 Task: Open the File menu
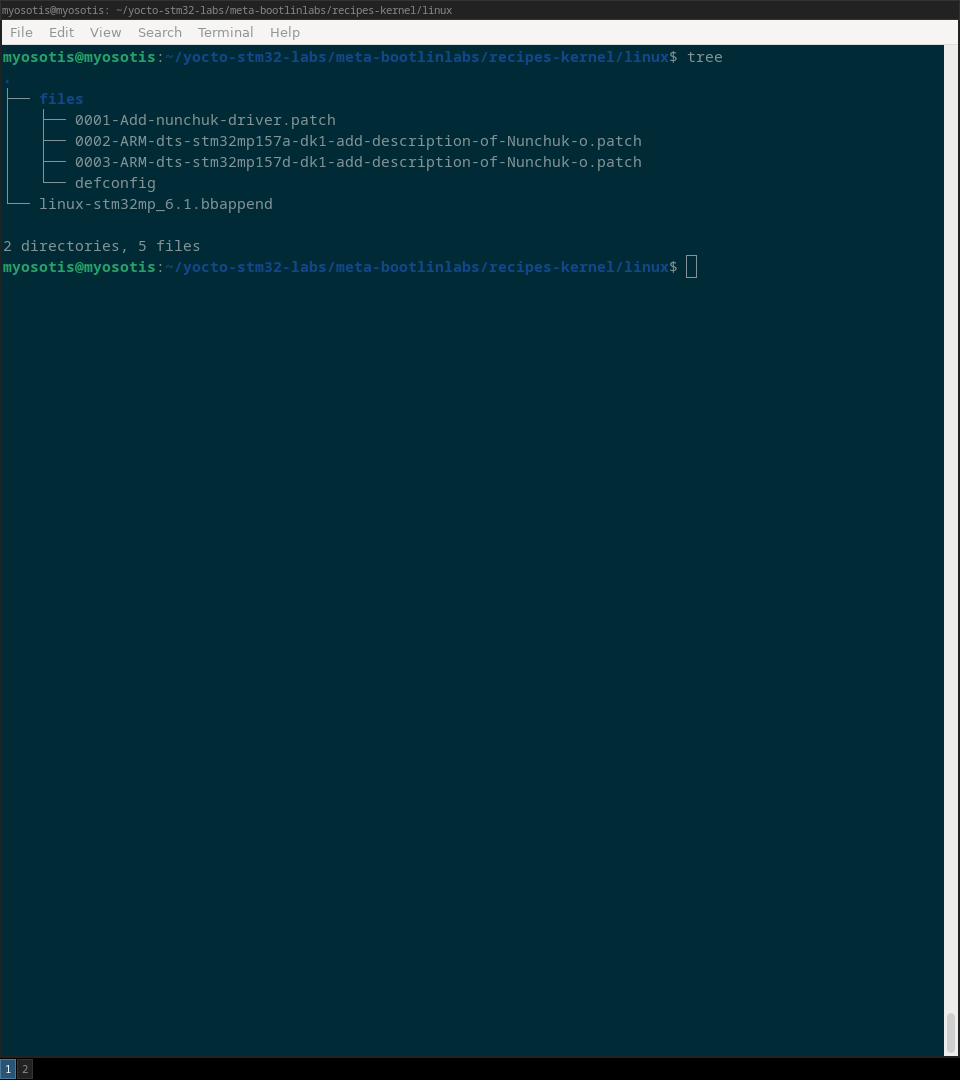click(21, 32)
